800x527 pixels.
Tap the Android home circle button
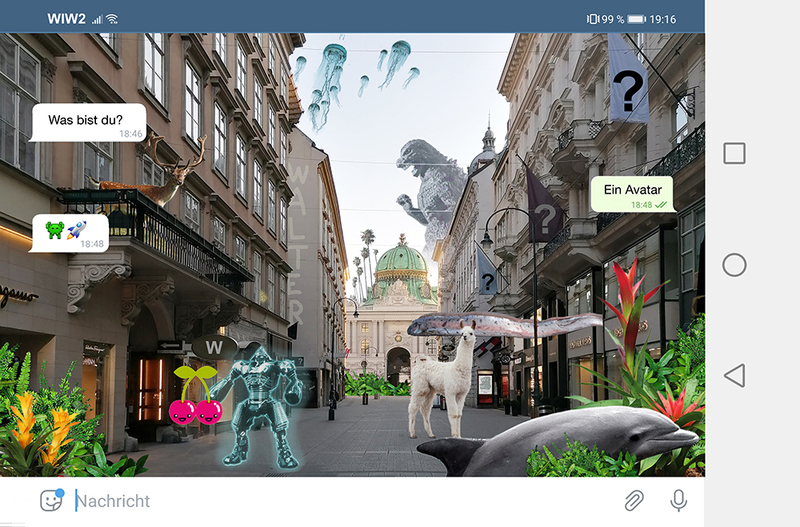click(x=734, y=265)
